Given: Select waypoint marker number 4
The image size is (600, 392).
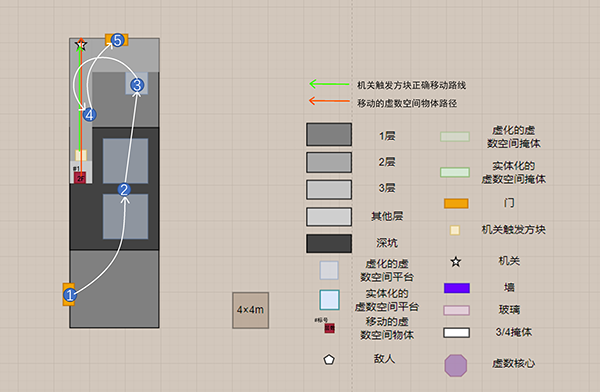Looking at the screenshot, I should [90, 114].
